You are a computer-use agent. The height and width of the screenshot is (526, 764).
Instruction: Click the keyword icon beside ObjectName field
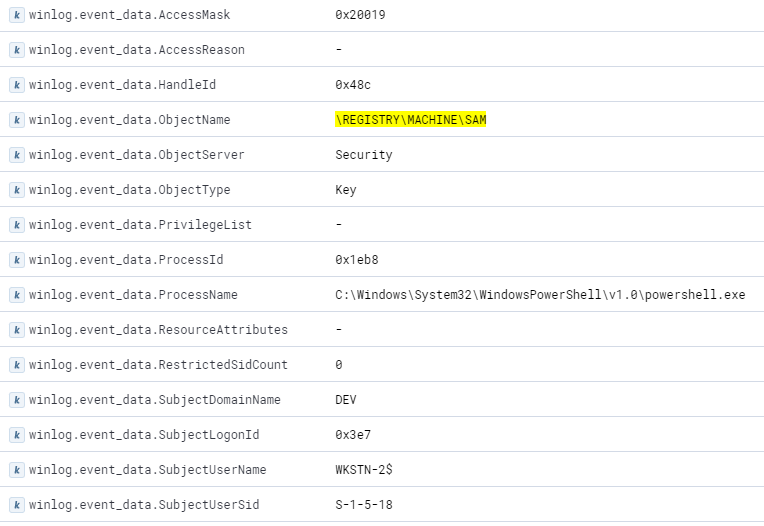[x=16, y=120]
